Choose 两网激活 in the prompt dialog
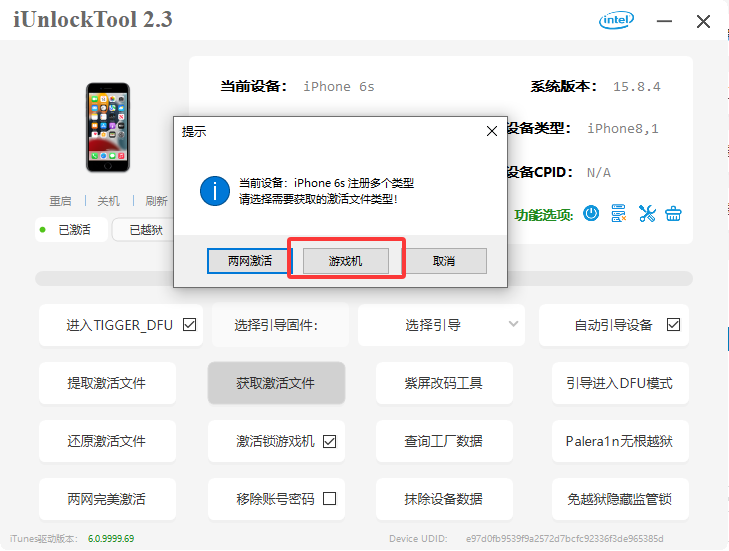The height and width of the screenshot is (551, 729). click(249, 261)
